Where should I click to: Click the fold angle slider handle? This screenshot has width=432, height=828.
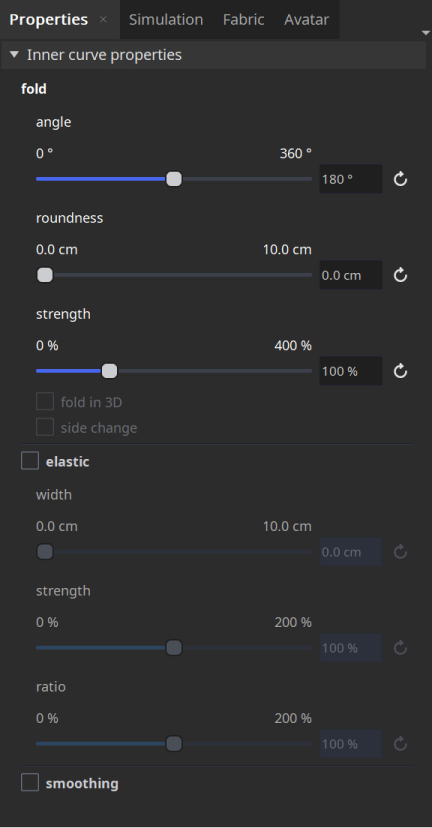174,179
